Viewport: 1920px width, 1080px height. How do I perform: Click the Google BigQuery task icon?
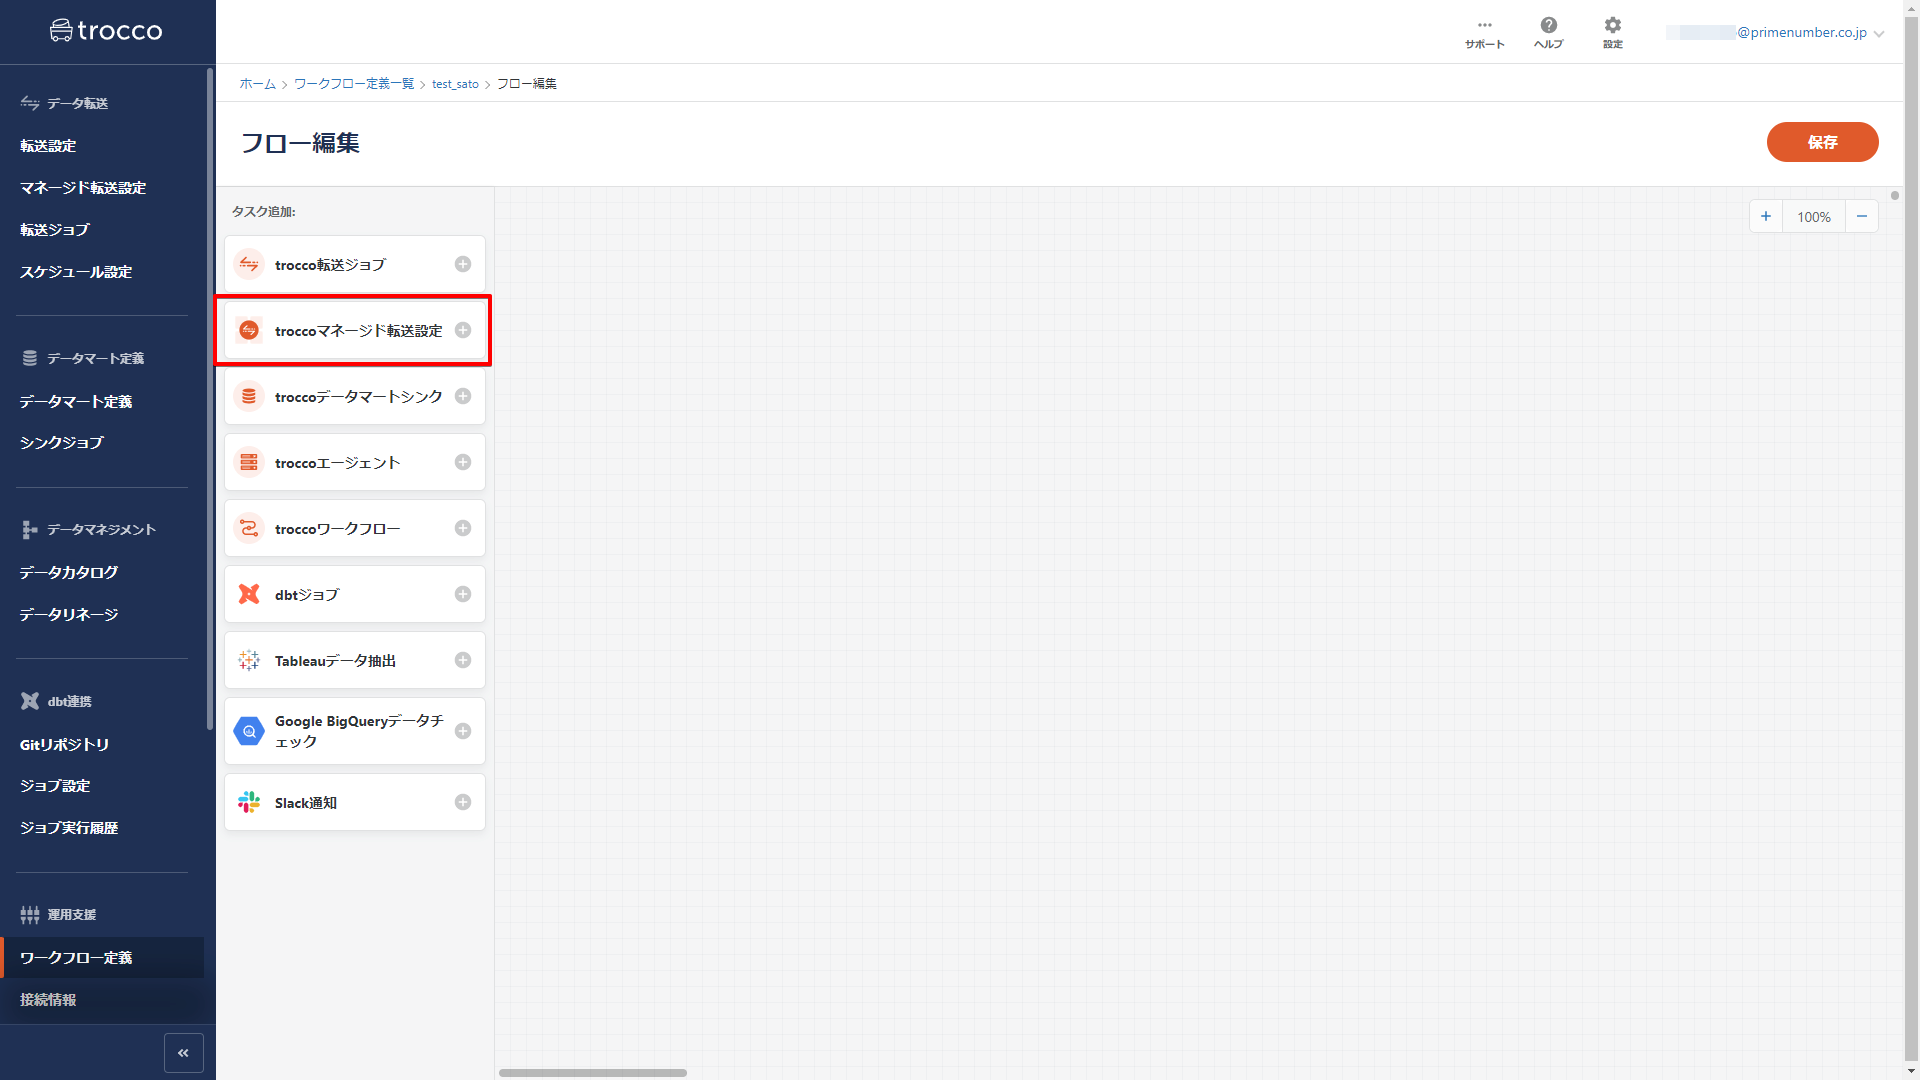249,731
